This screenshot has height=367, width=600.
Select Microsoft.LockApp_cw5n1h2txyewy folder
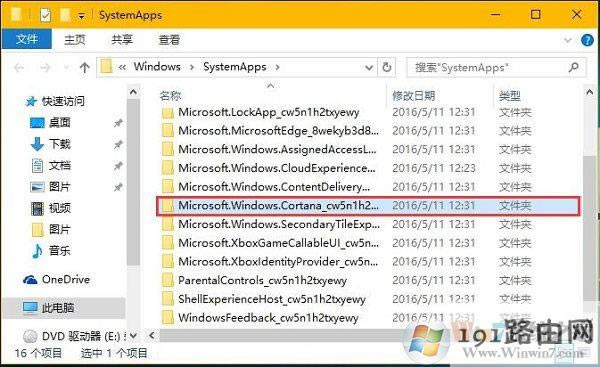269,112
